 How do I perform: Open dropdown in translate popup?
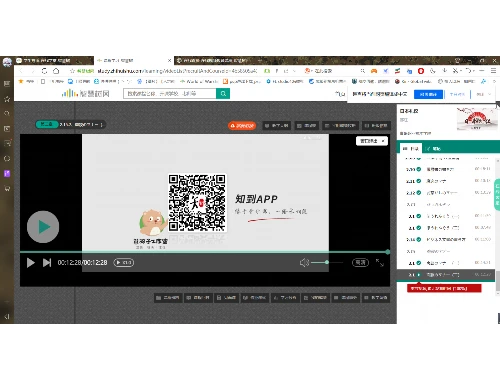[x=484, y=94]
